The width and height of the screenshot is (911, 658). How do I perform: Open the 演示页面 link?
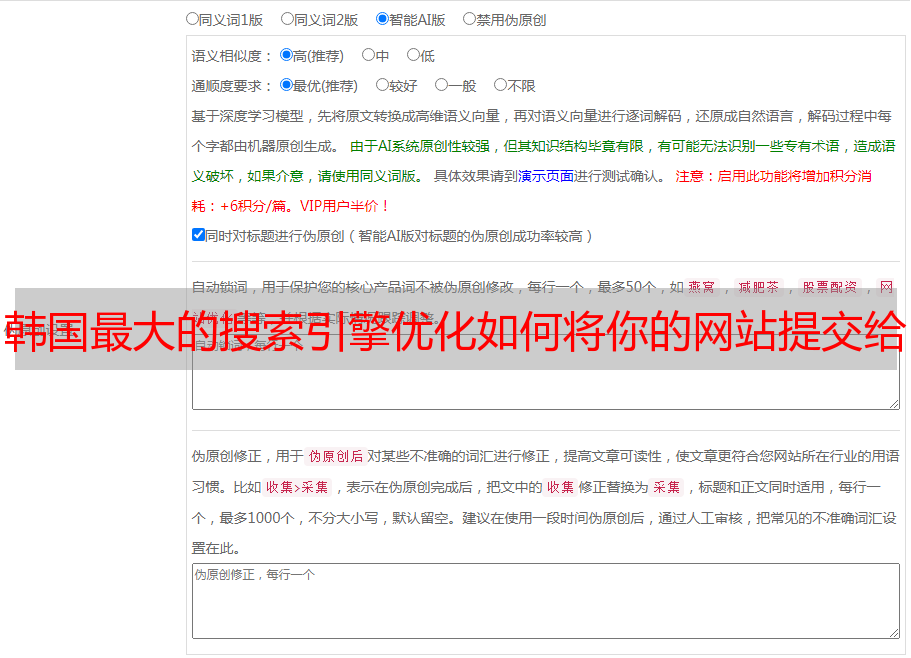pos(545,176)
